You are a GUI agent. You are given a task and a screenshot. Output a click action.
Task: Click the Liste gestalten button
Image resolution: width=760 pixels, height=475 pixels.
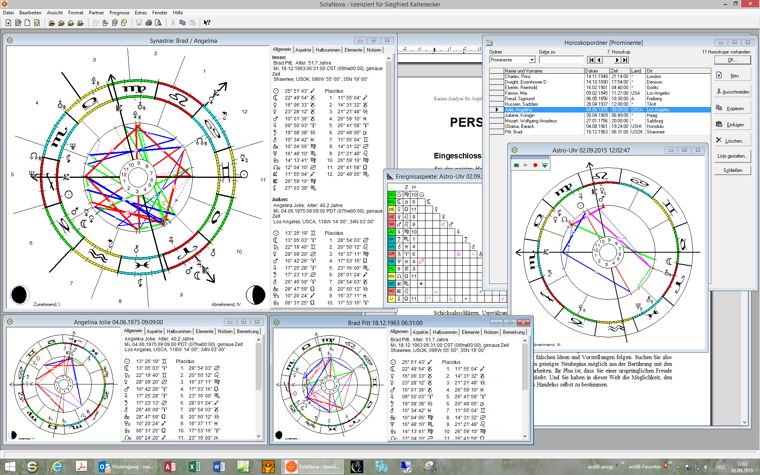[732, 156]
